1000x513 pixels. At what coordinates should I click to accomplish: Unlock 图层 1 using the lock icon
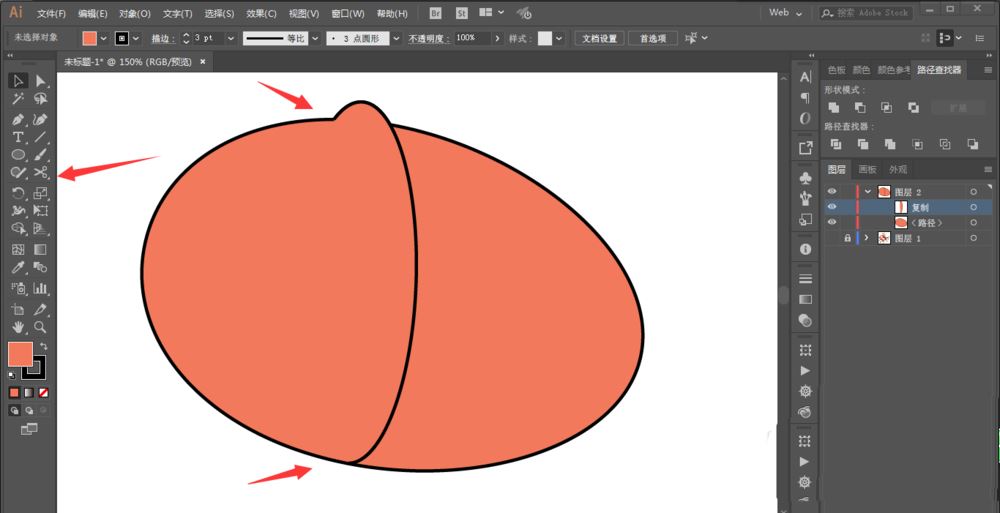click(847, 238)
